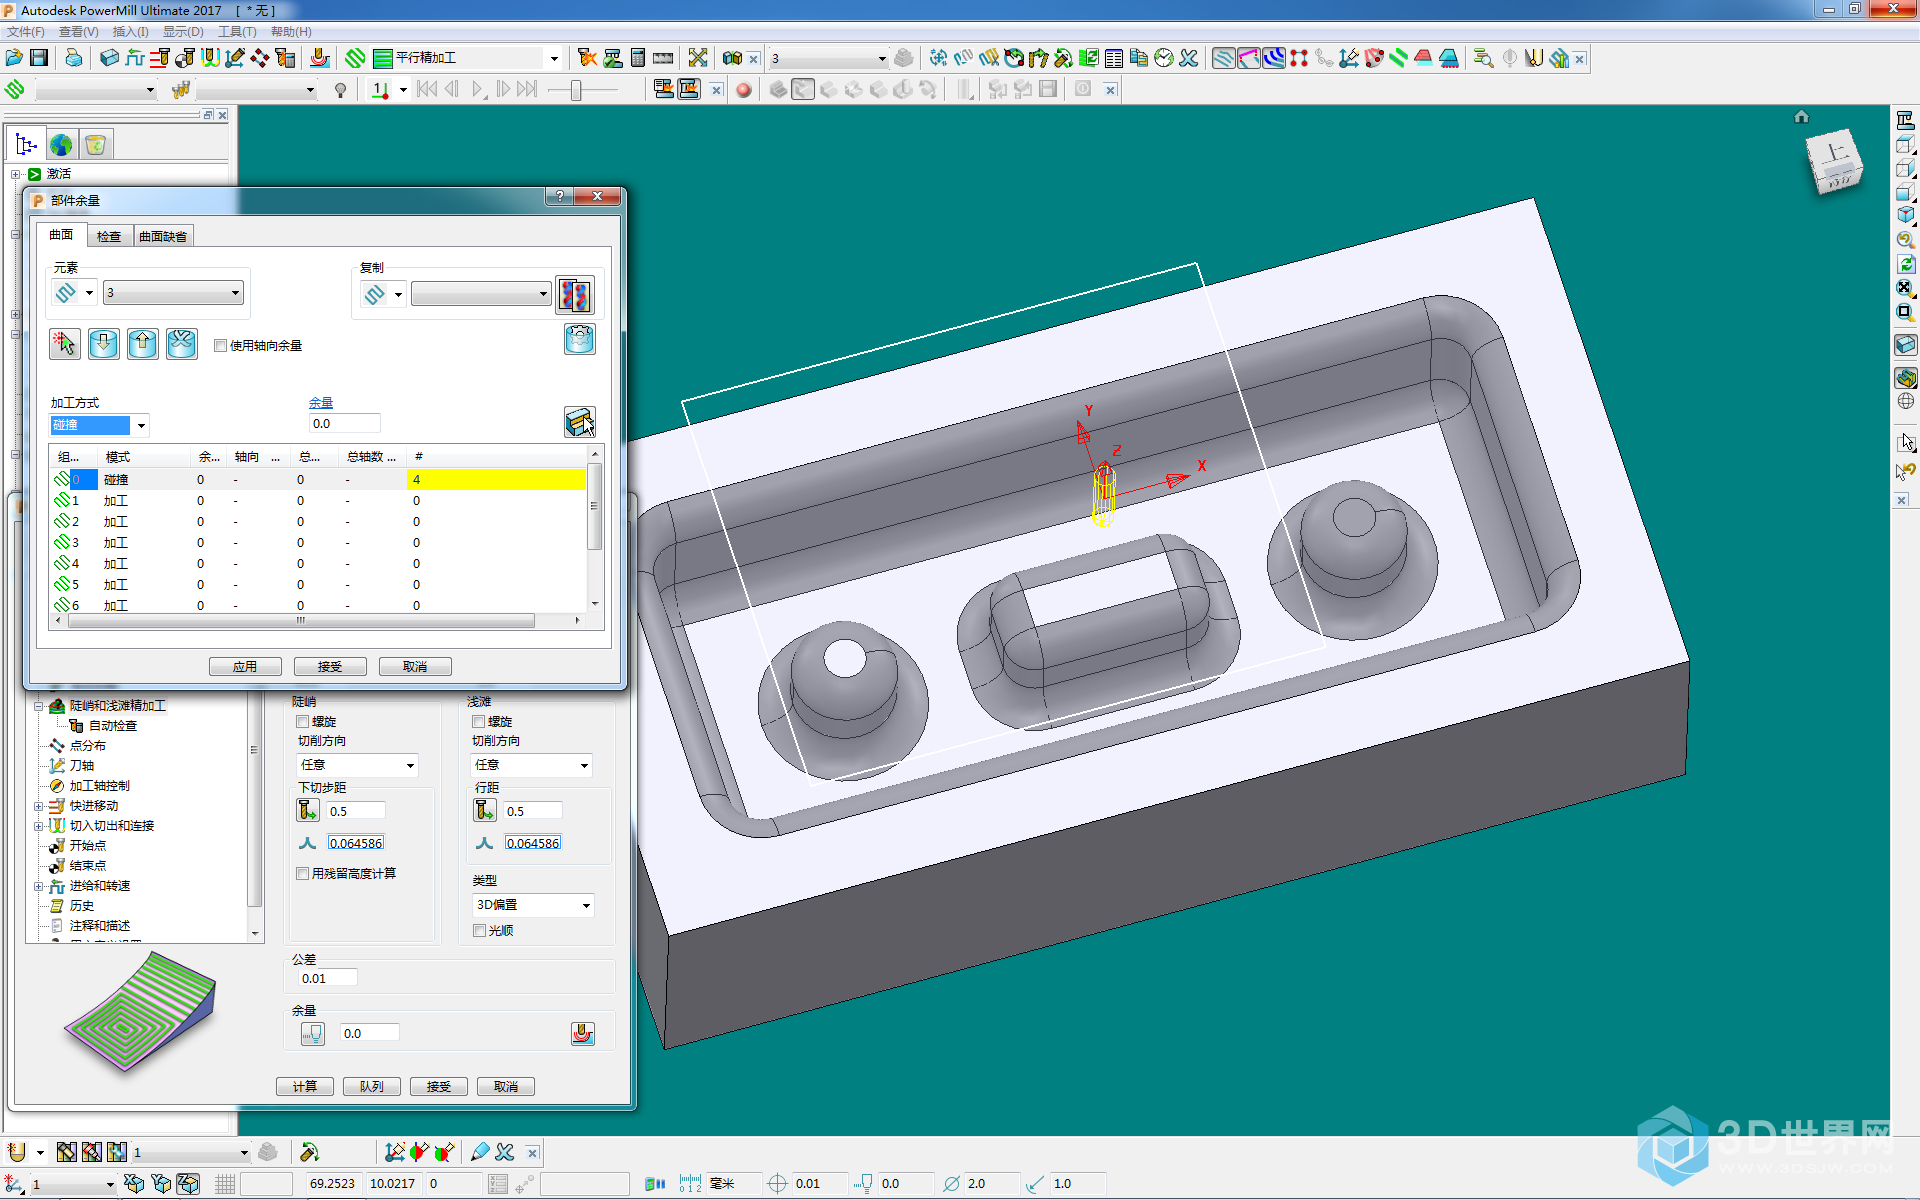Image resolution: width=1920 pixels, height=1200 pixels.
Task: Click the 公差 field showing 0.01
Action: tap(328, 979)
